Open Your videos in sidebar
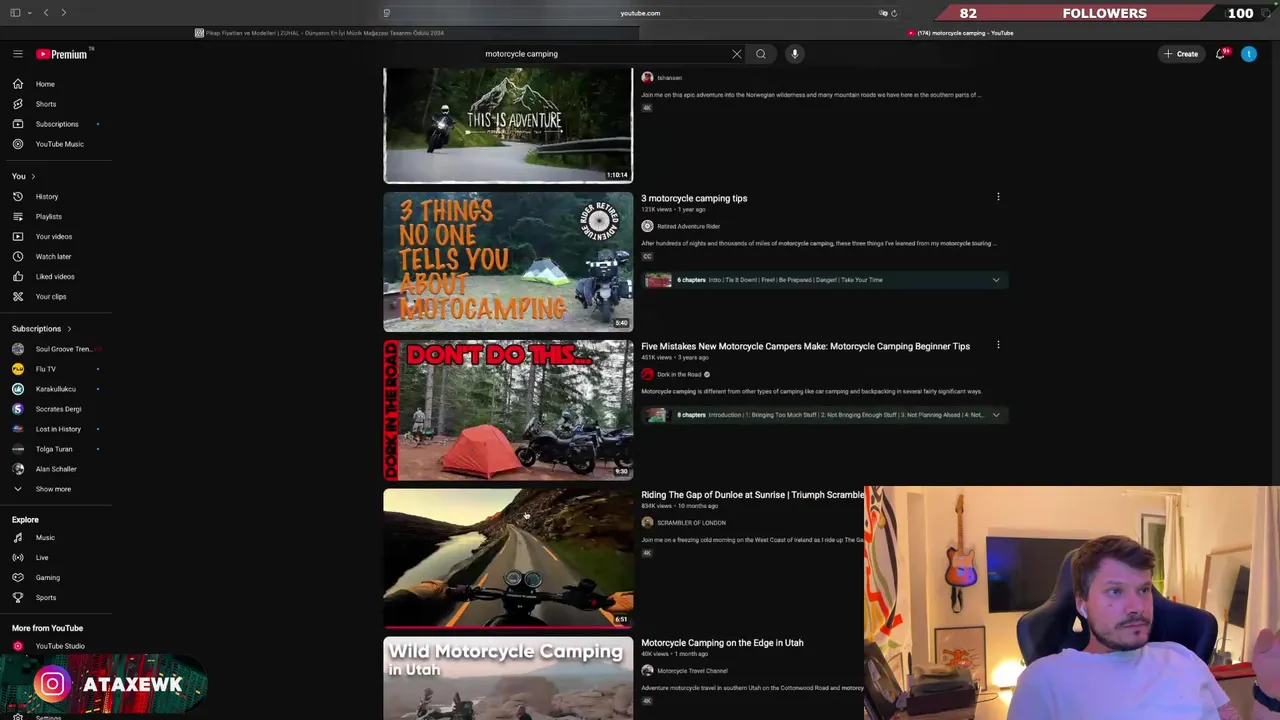This screenshot has height=720, width=1280. (x=56, y=236)
